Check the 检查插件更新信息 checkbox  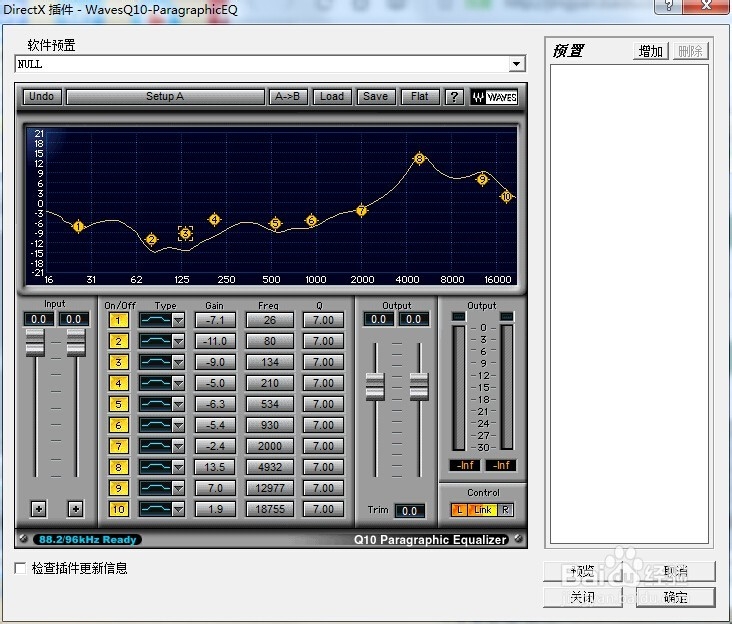pos(20,568)
